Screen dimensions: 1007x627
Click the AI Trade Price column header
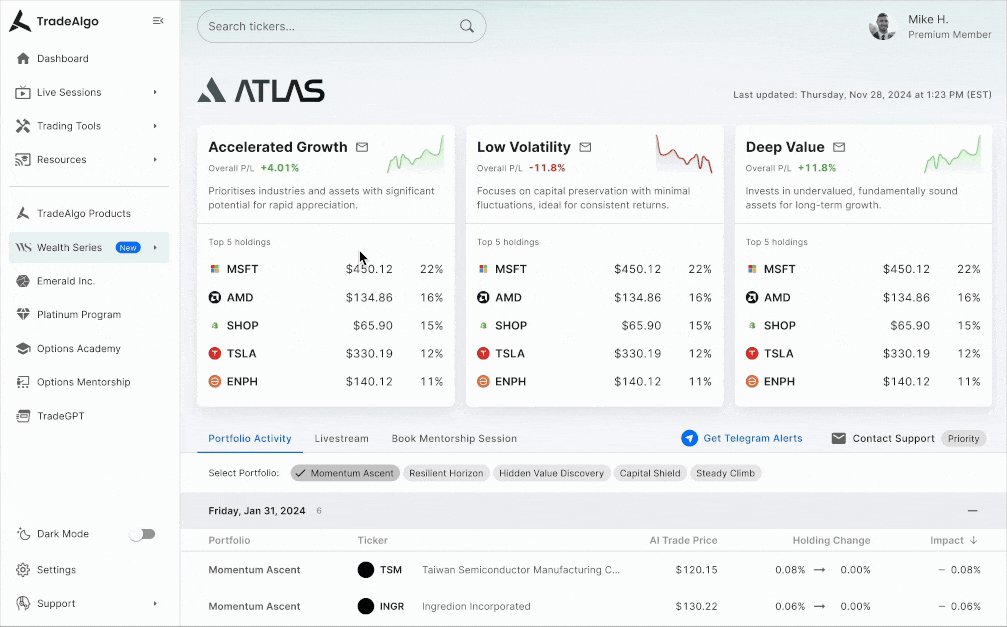point(683,540)
